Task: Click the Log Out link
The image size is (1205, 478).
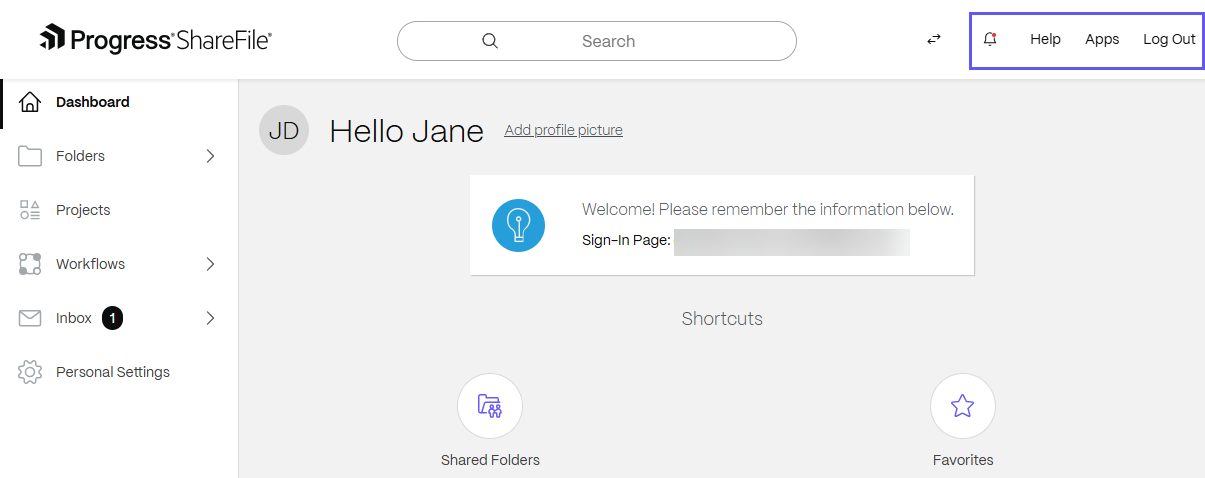Action: coord(1169,40)
